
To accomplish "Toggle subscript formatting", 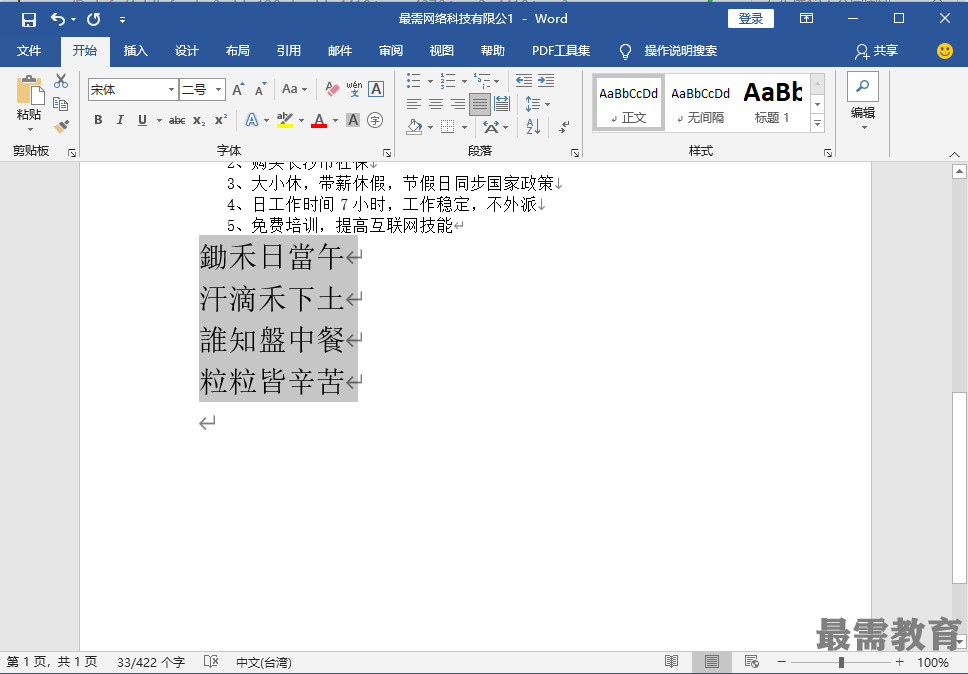I will [x=199, y=120].
